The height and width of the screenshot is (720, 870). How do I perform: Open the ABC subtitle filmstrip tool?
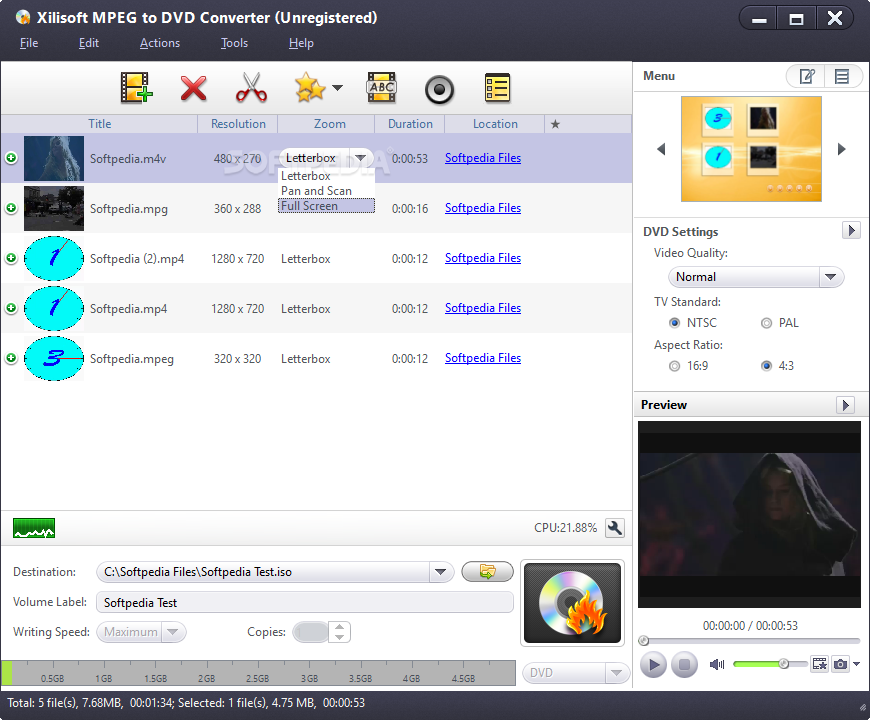pyautogui.click(x=382, y=88)
